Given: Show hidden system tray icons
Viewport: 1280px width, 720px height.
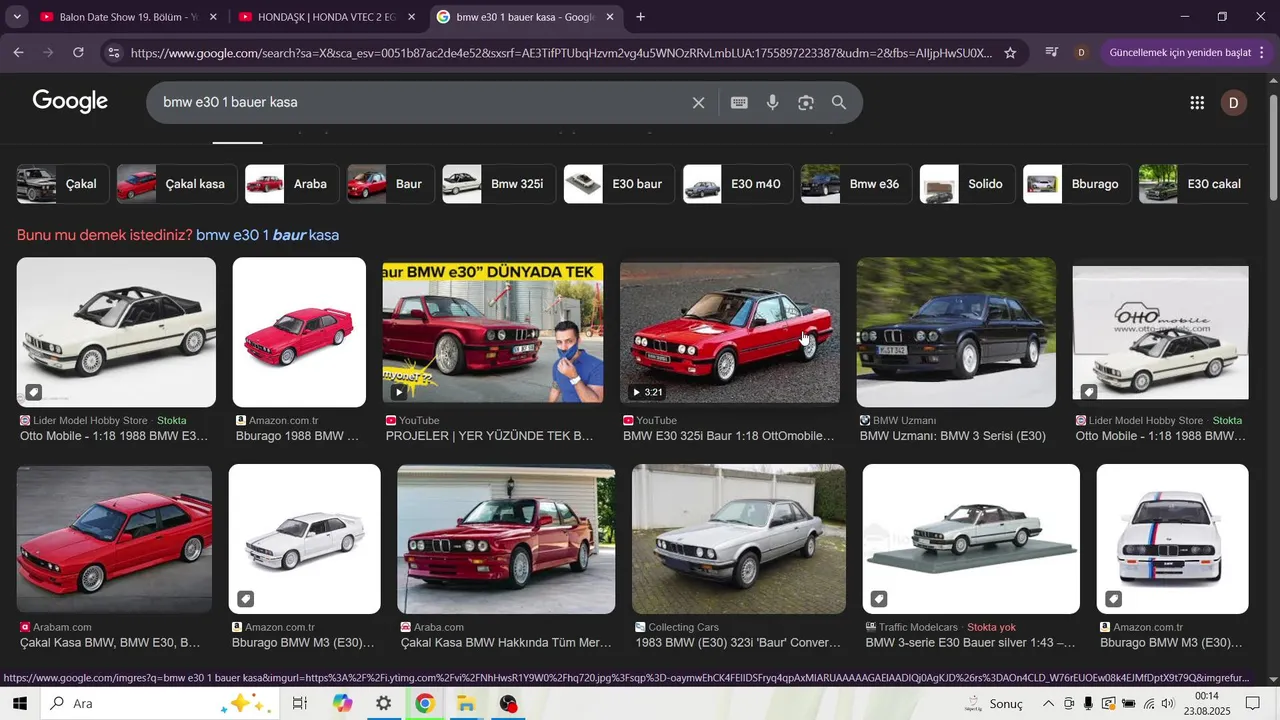Looking at the screenshot, I should 1048,703.
